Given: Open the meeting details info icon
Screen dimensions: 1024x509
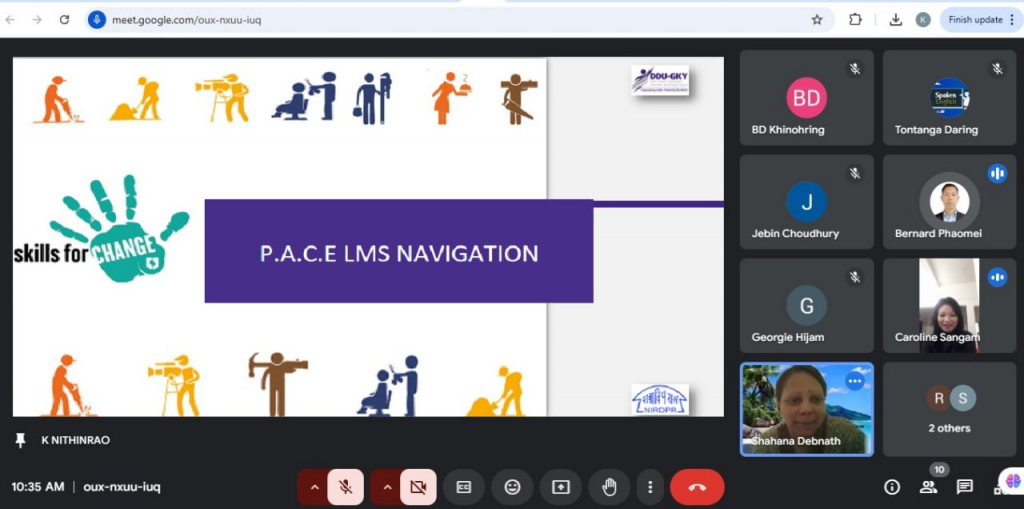Looking at the screenshot, I should pos(892,487).
